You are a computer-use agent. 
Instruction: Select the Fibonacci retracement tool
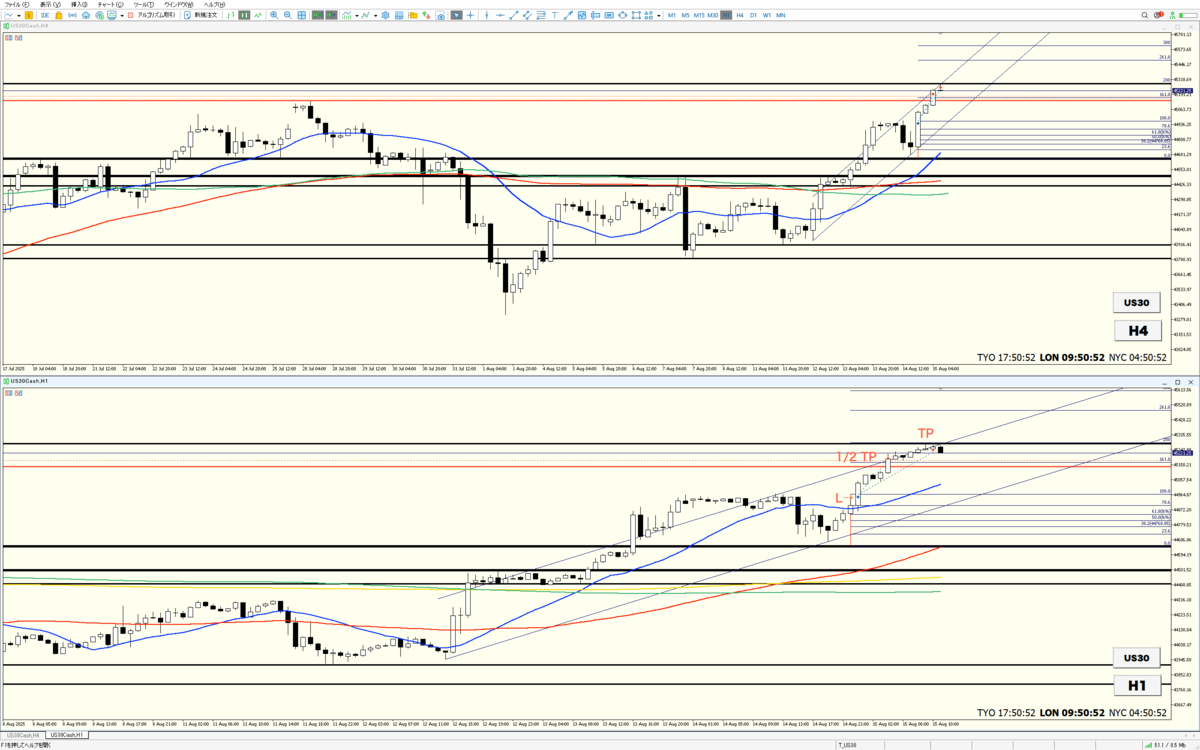coord(541,15)
